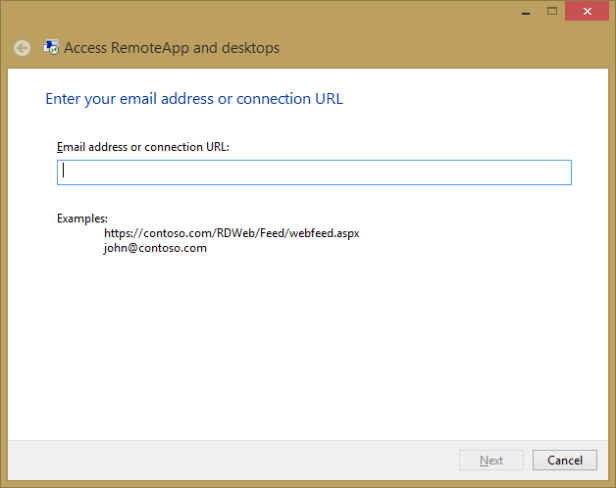
Task: Click the text cursor inside the URL field
Action: pyautogui.click(x=64, y=172)
